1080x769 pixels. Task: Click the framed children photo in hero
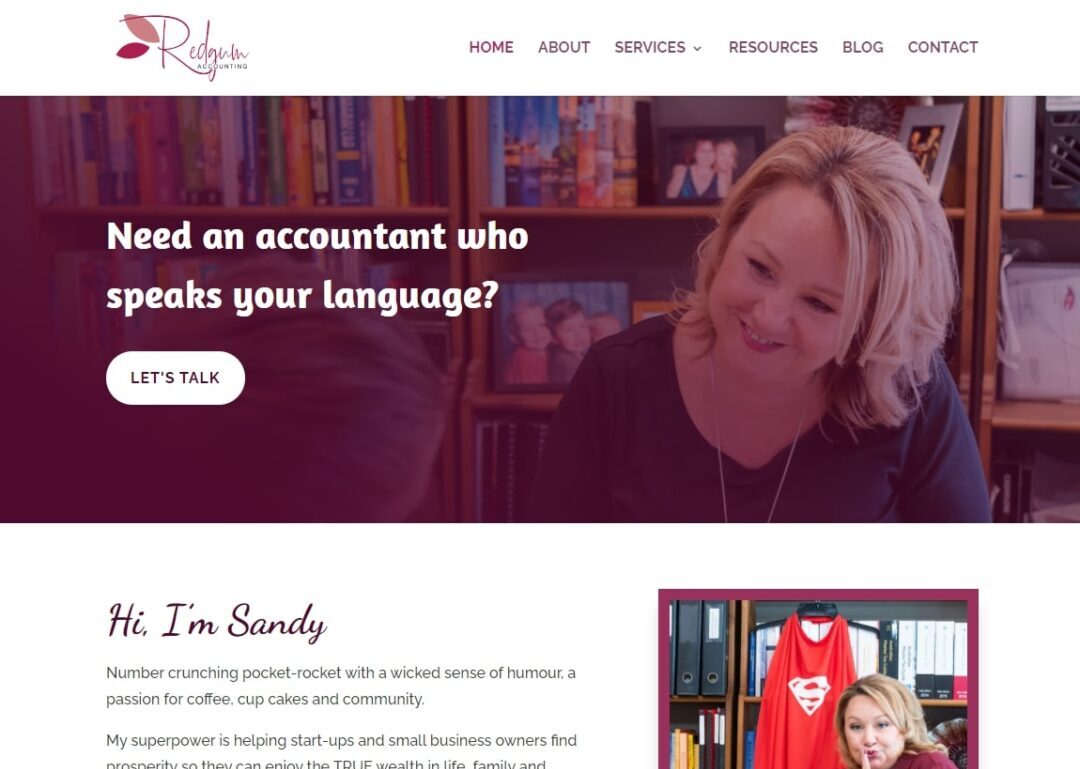coord(561,333)
